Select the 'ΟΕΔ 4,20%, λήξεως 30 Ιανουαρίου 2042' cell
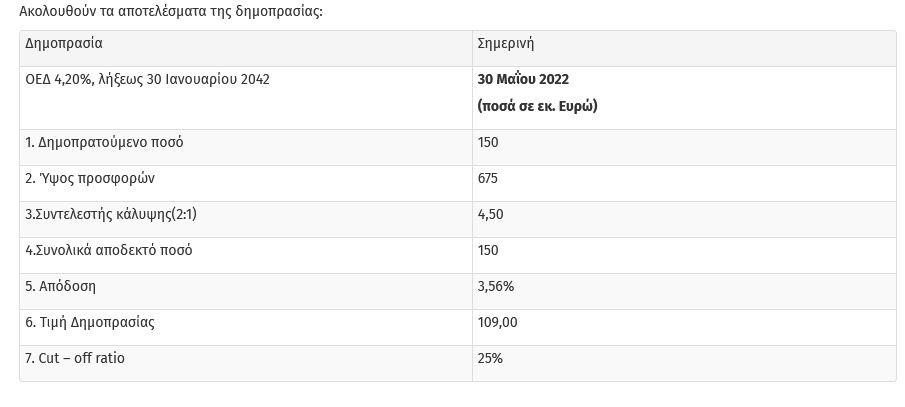The image size is (905, 407). pos(147,79)
